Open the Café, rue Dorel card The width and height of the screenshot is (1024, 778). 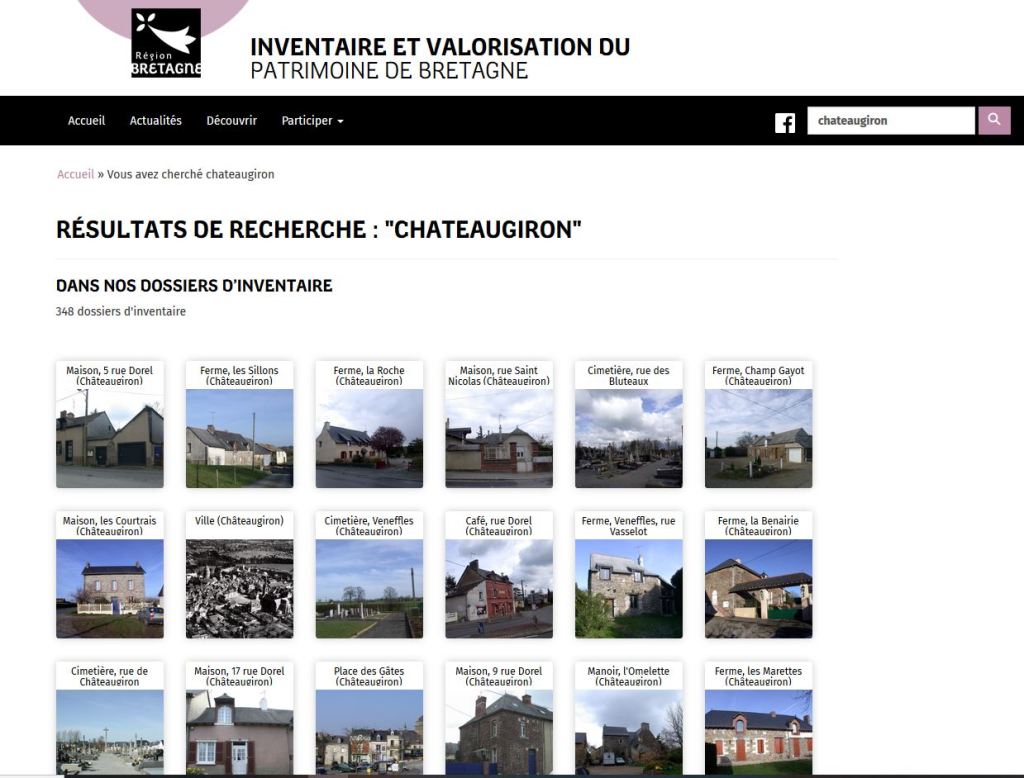[498, 587]
